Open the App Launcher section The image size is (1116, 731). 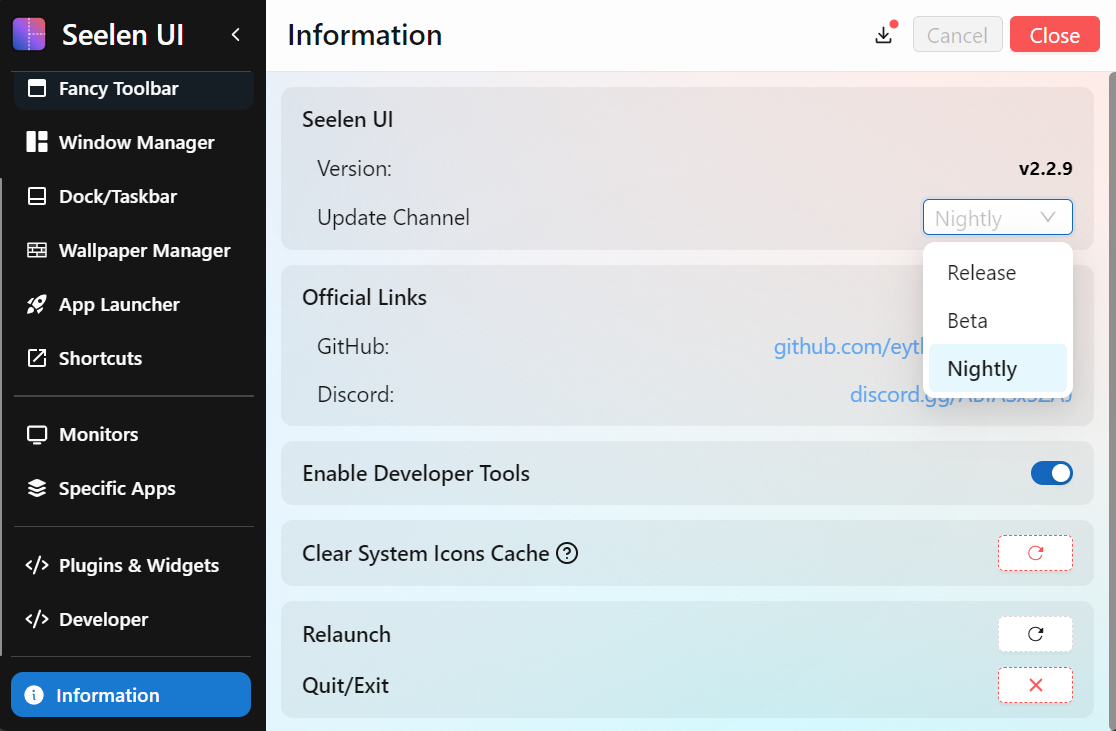133,305
